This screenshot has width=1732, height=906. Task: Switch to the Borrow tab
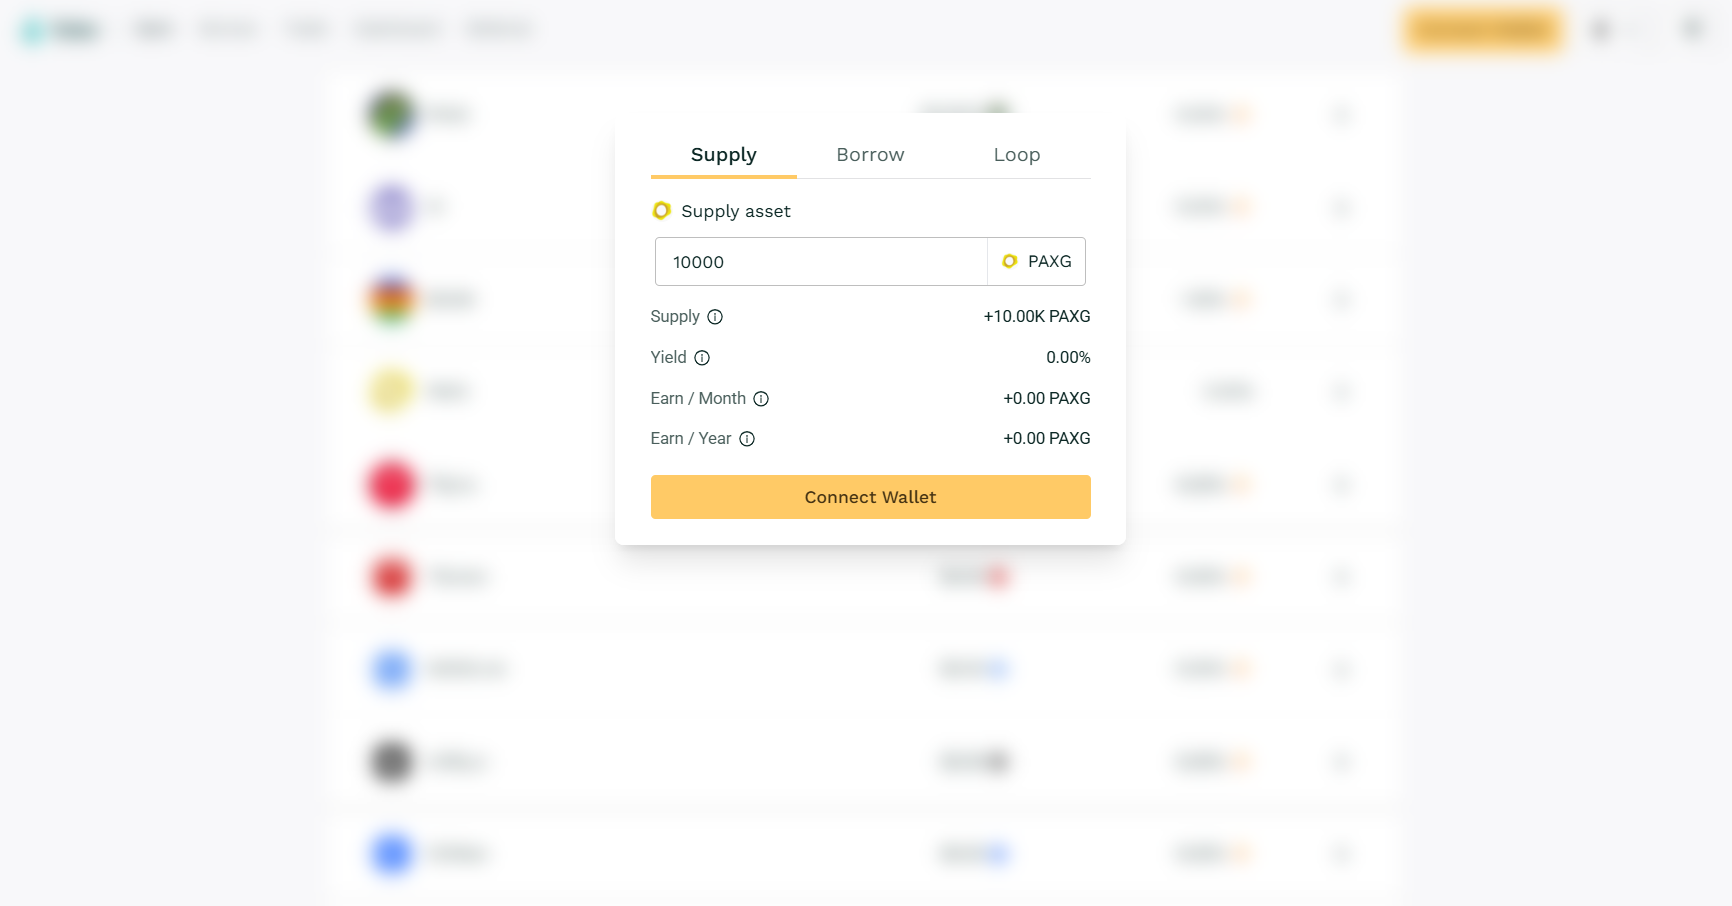870,155
